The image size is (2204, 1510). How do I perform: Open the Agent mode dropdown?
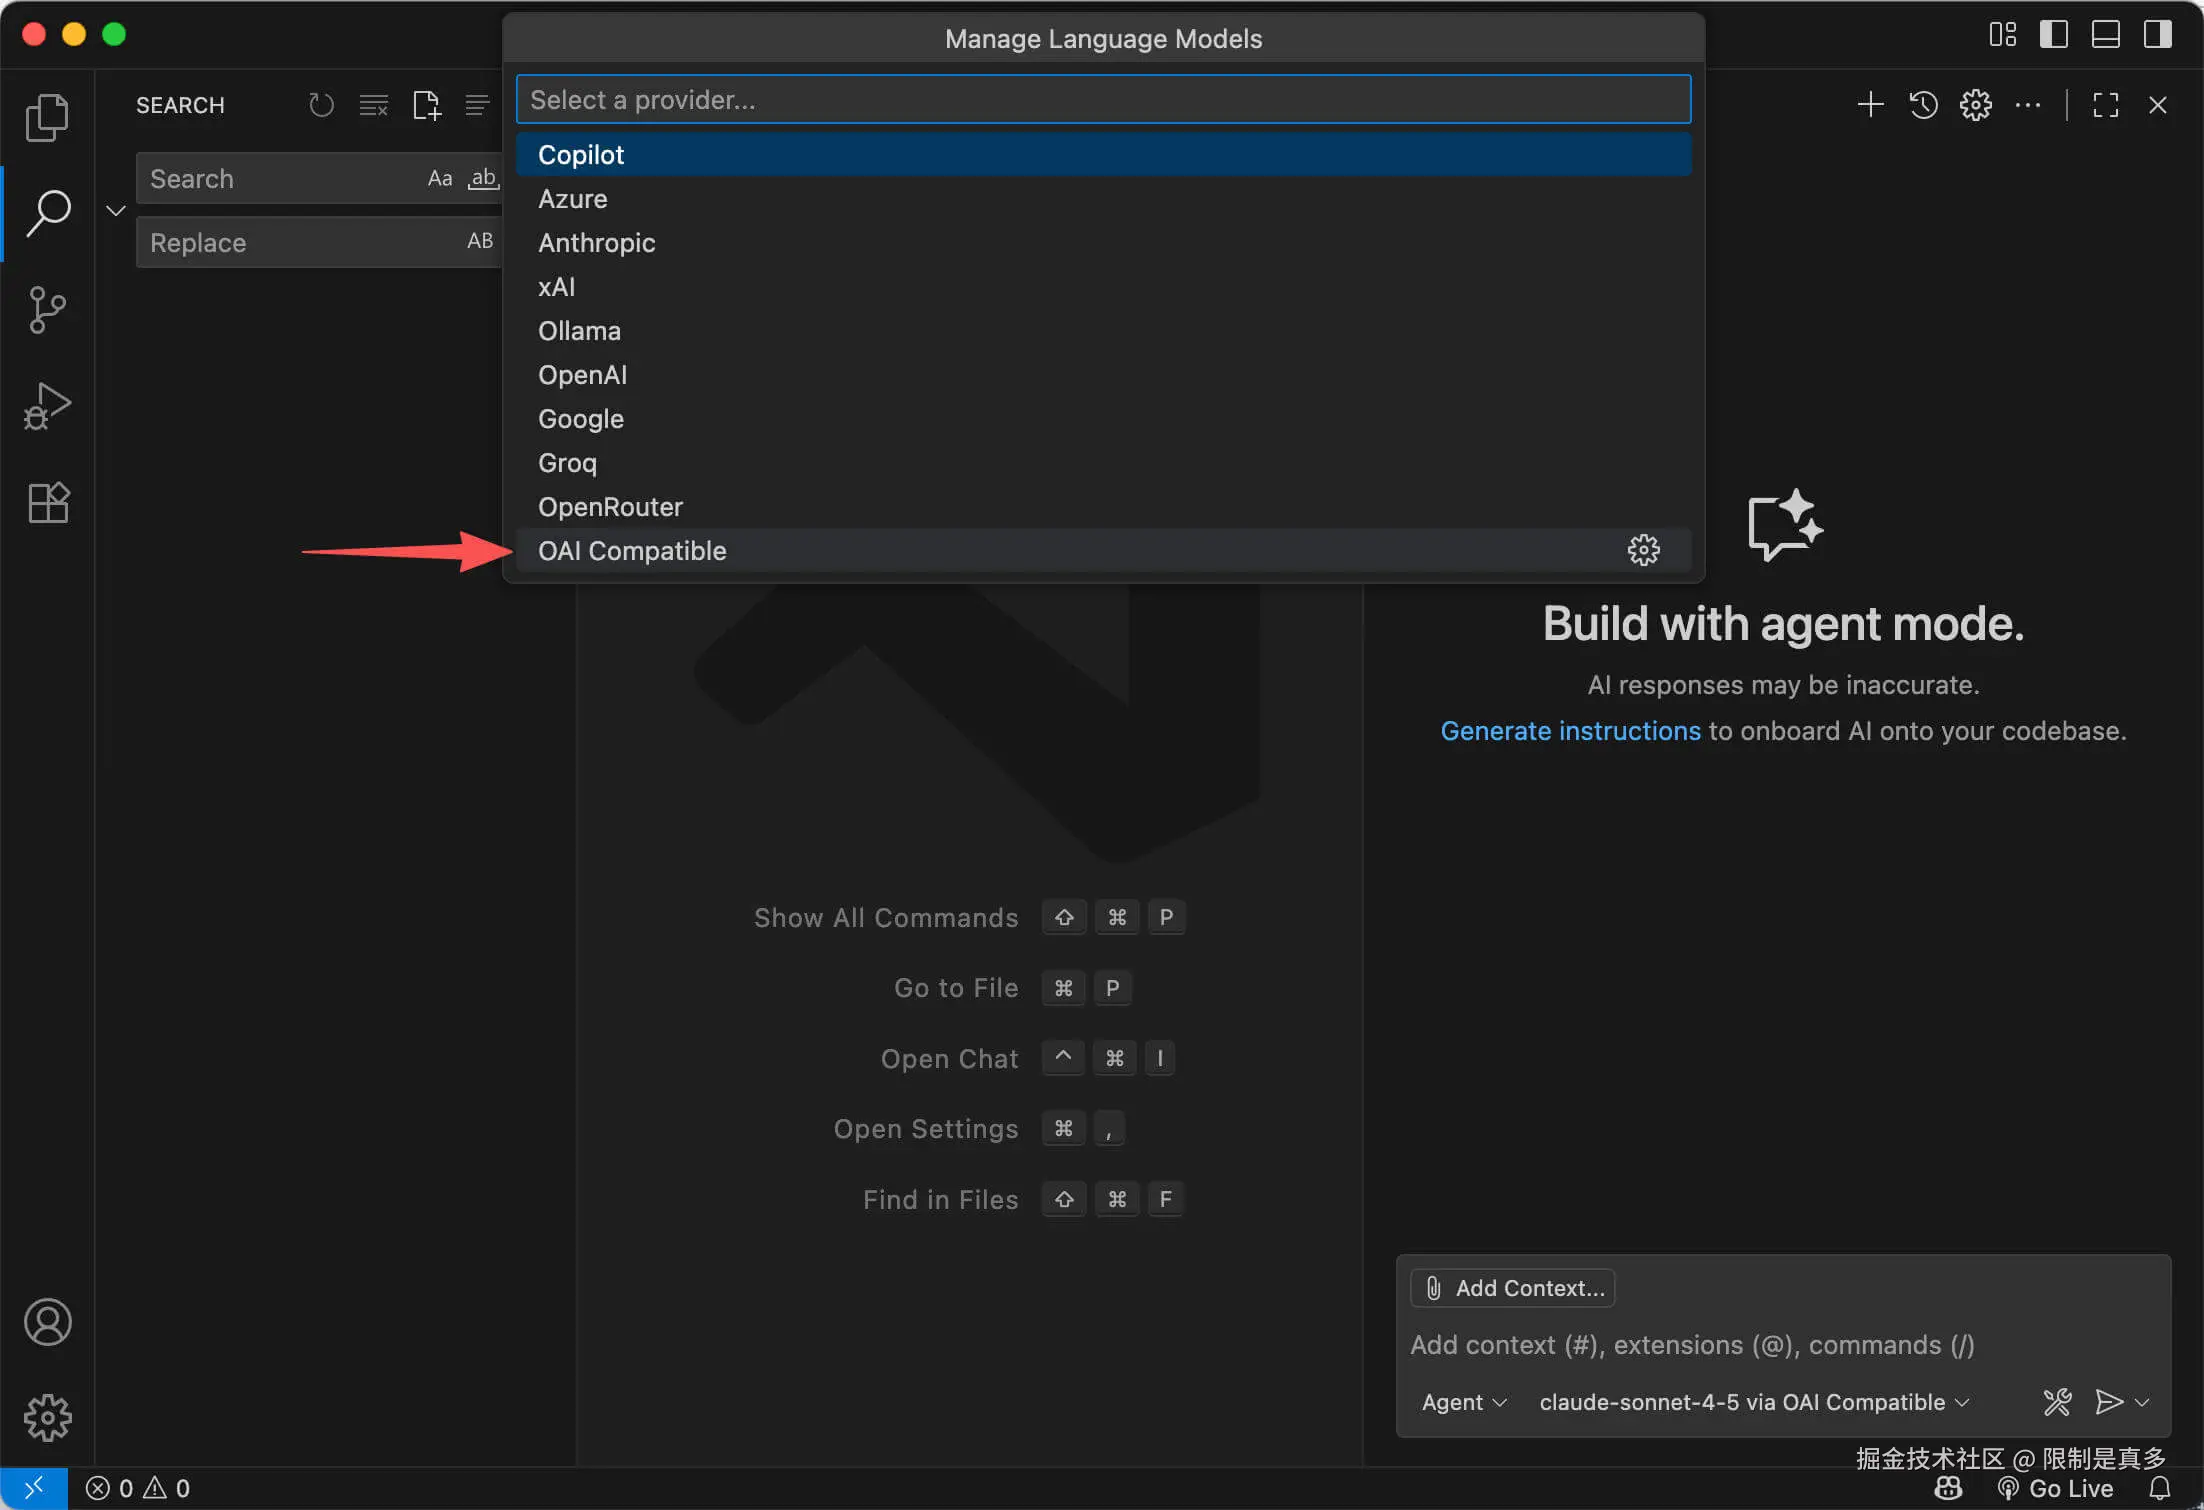pos(1463,1402)
